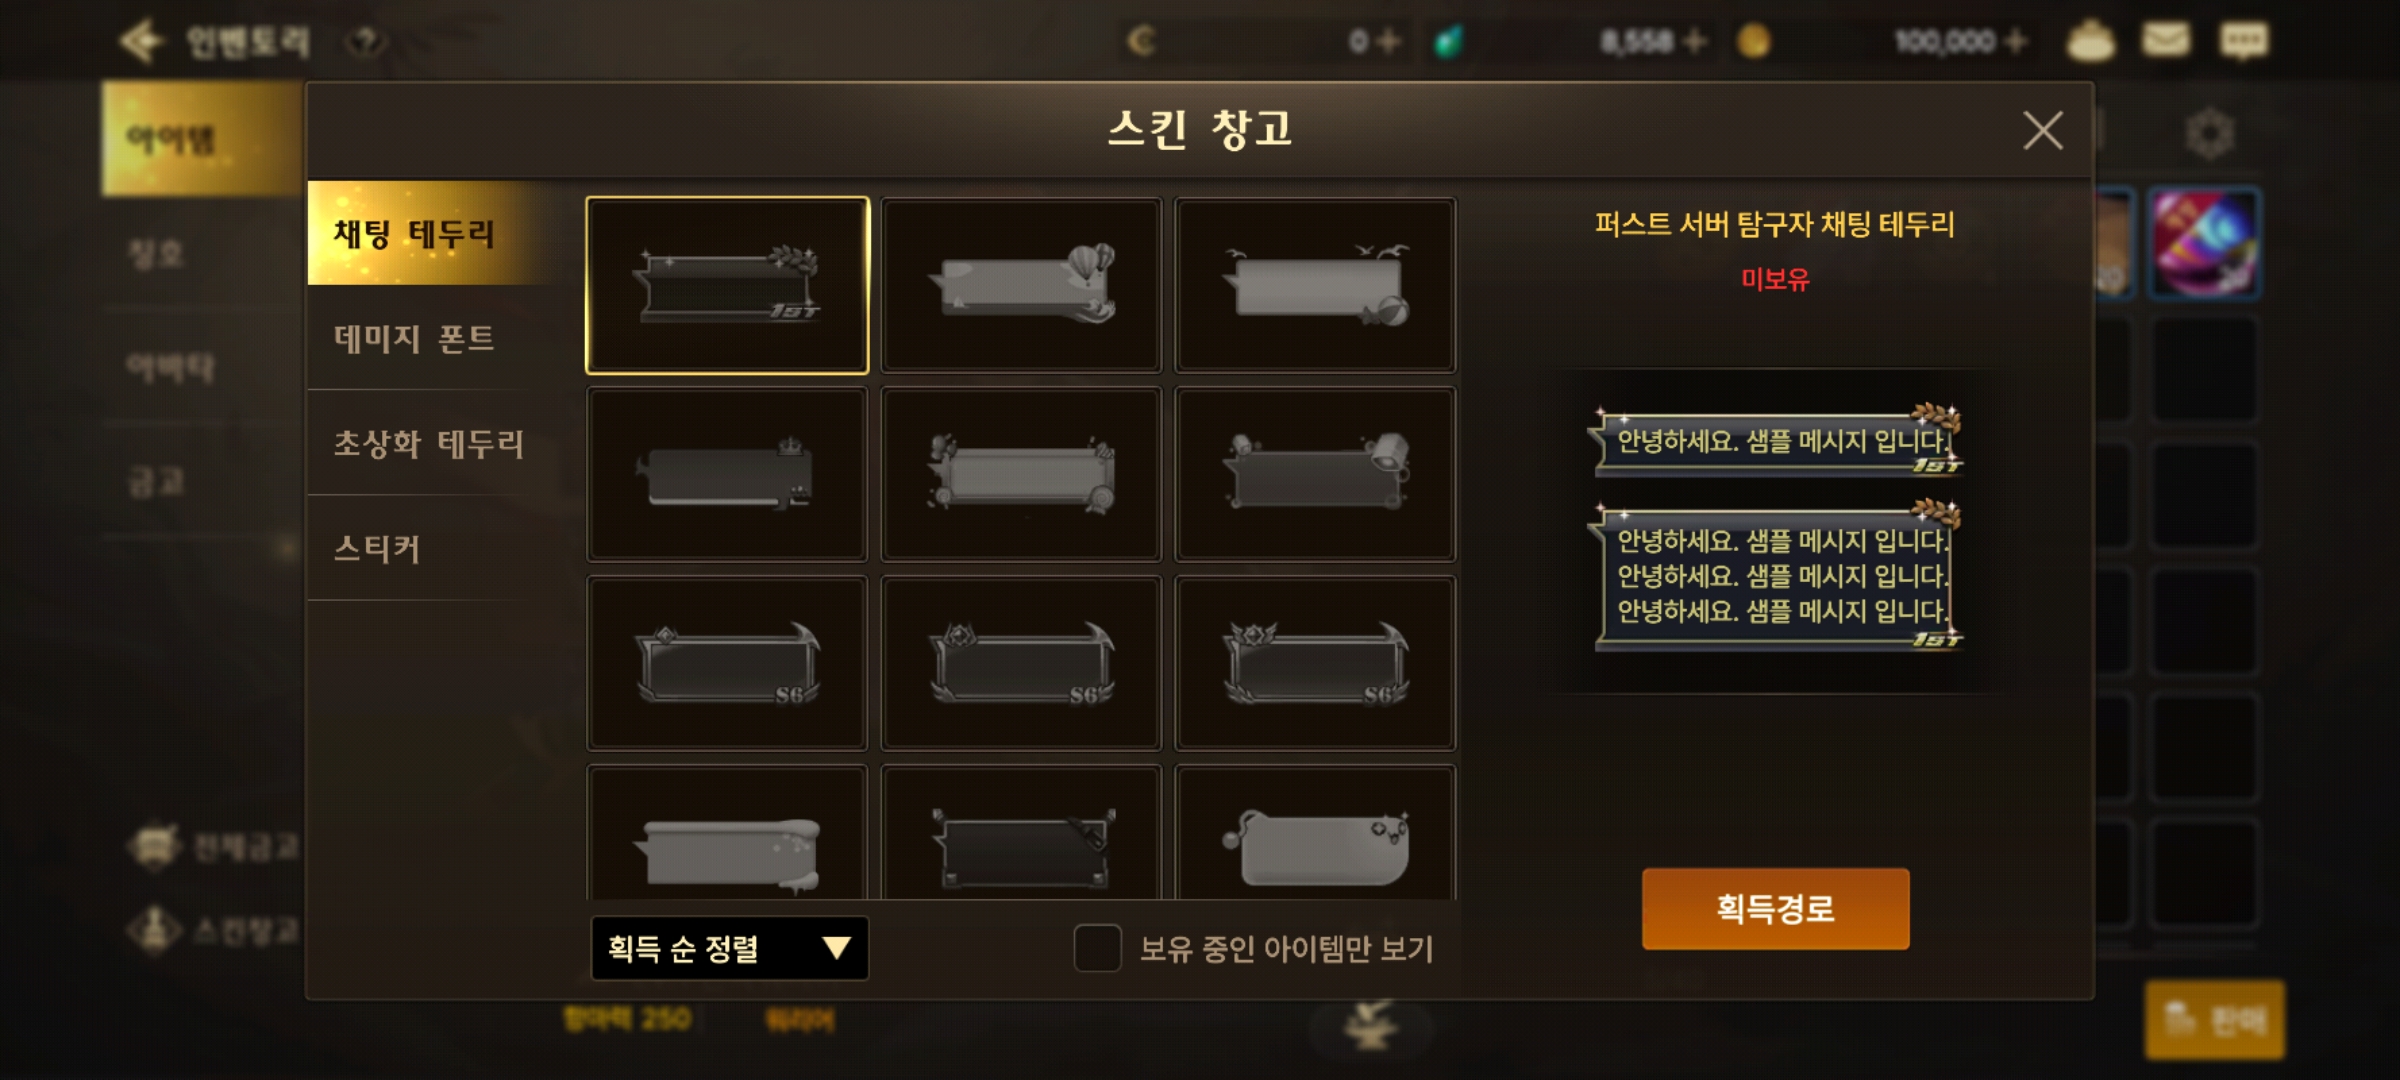Screen dimensions: 2400x1080
Task: Choose the third S6 winged chat border
Action: (1315, 662)
